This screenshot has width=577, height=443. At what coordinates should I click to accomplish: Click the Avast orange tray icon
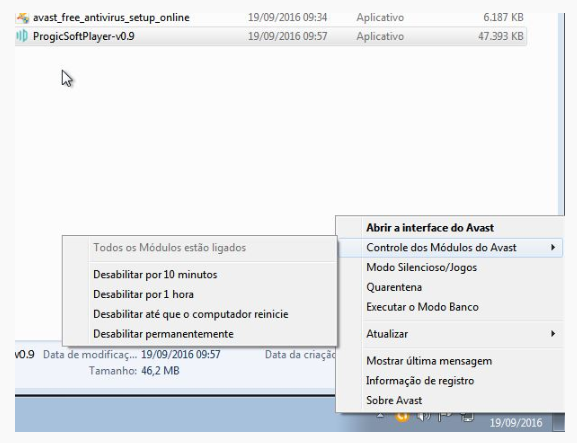pos(402,417)
